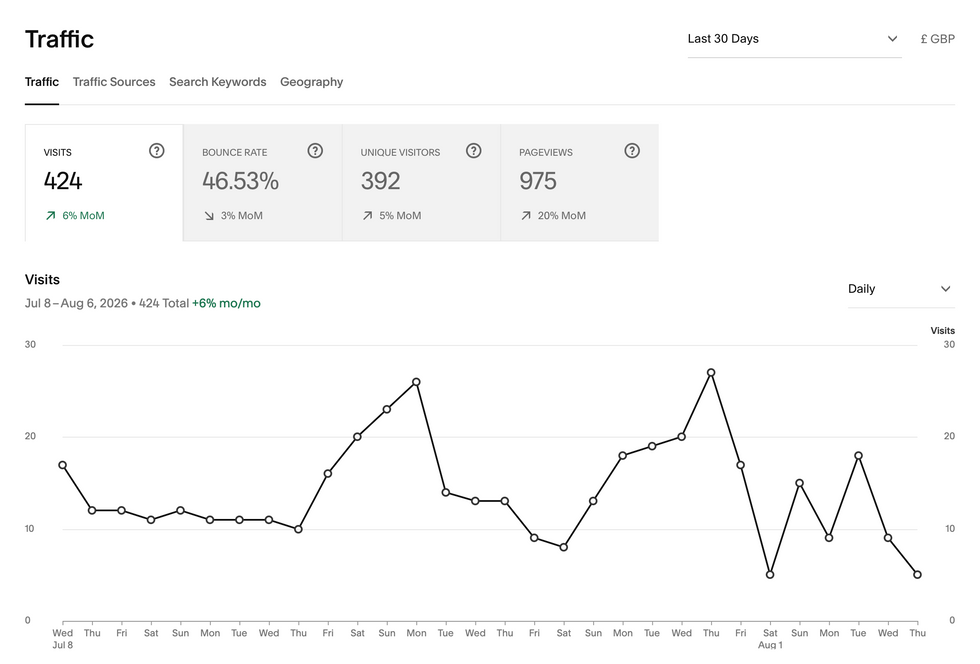
Task: Open the Daily interval dropdown
Action: [901, 289]
